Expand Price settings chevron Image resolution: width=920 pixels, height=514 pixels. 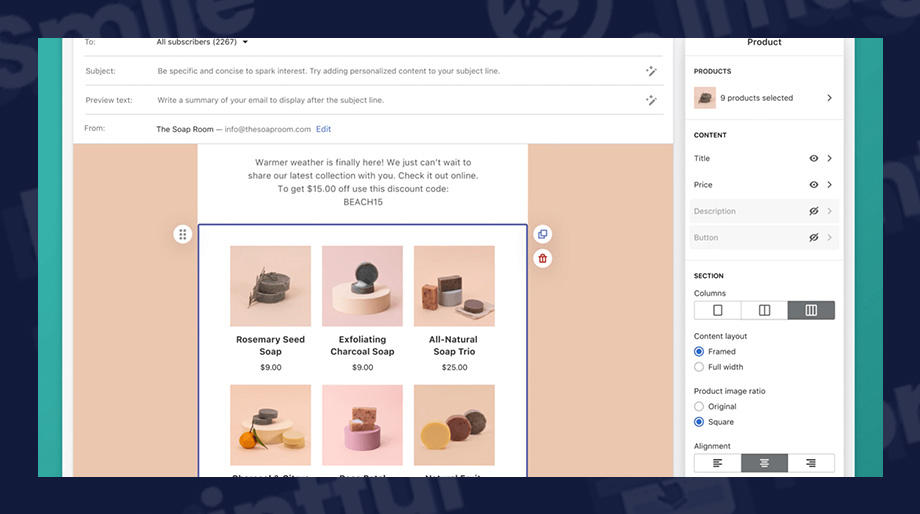pos(829,185)
